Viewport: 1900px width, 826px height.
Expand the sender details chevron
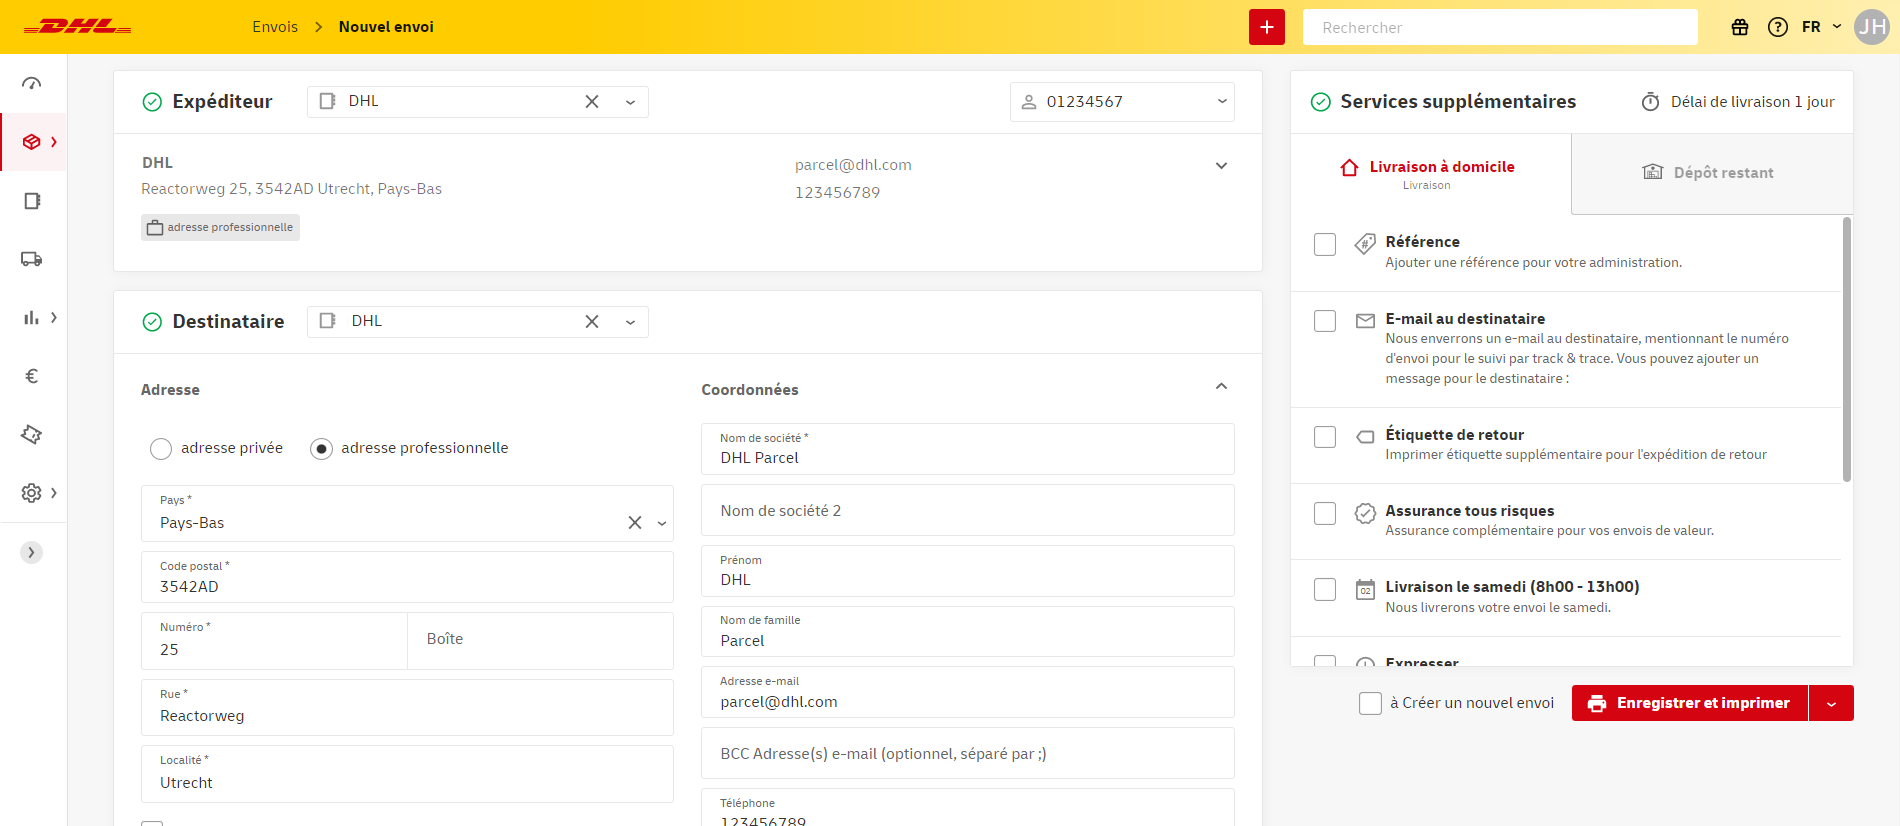[1221, 166]
